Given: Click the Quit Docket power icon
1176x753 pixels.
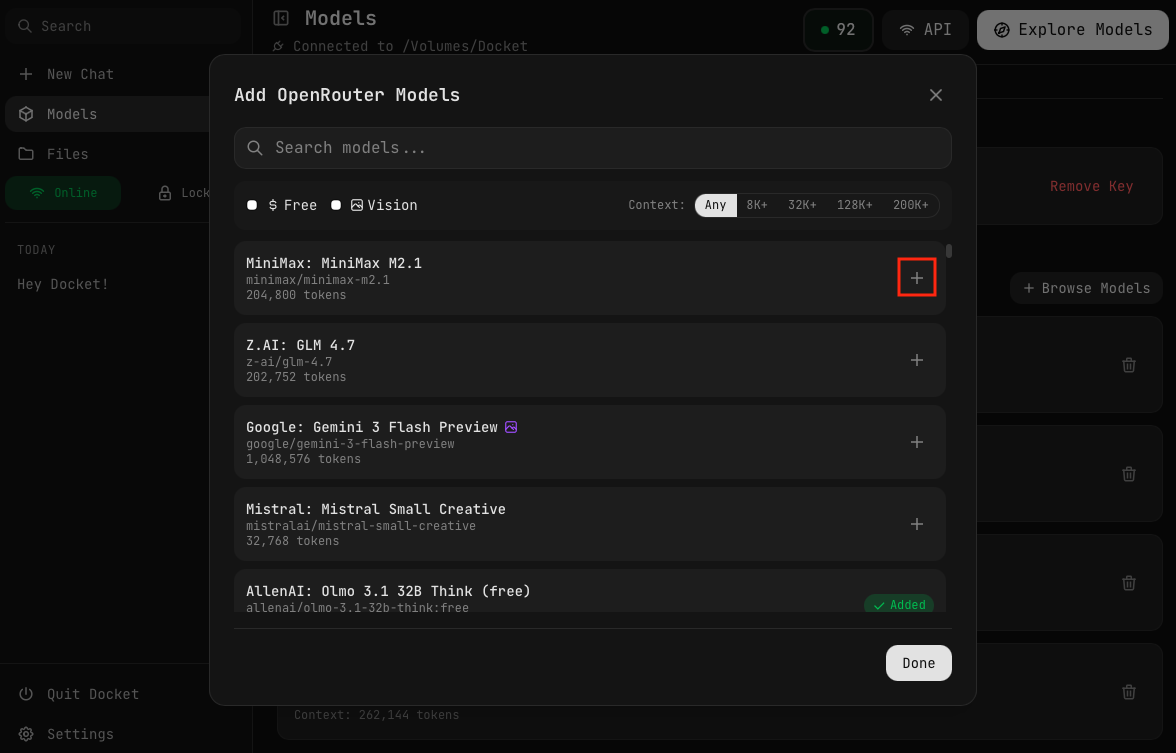Looking at the screenshot, I should pos(25,693).
